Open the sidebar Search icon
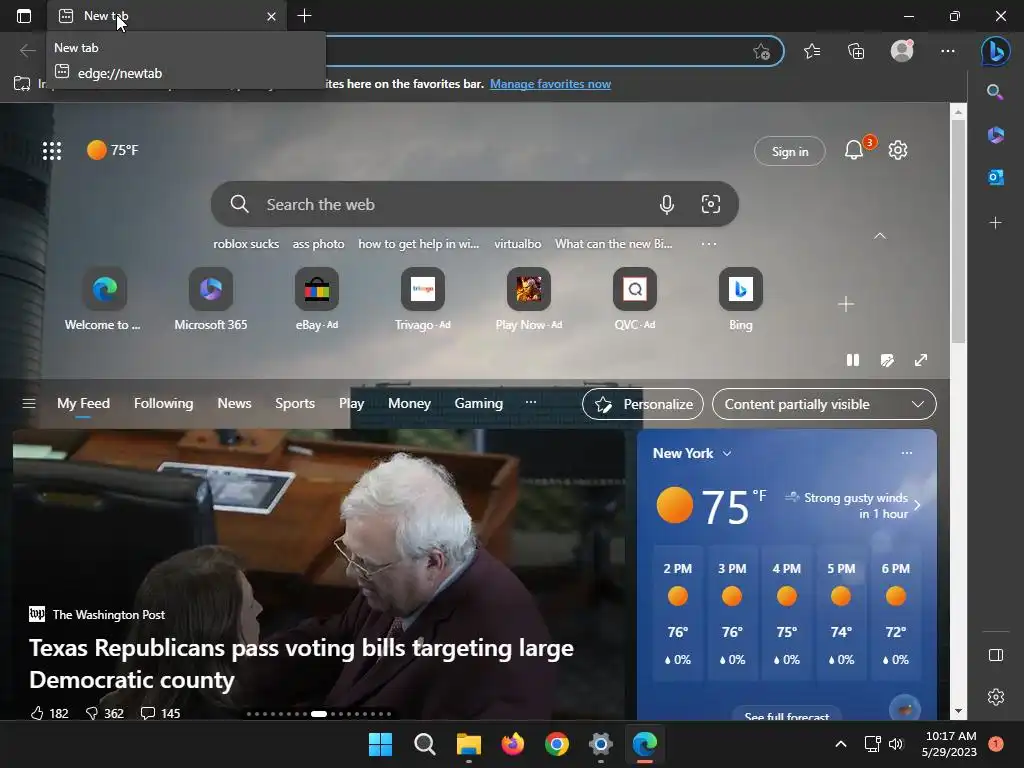1024x768 pixels. (x=995, y=91)
